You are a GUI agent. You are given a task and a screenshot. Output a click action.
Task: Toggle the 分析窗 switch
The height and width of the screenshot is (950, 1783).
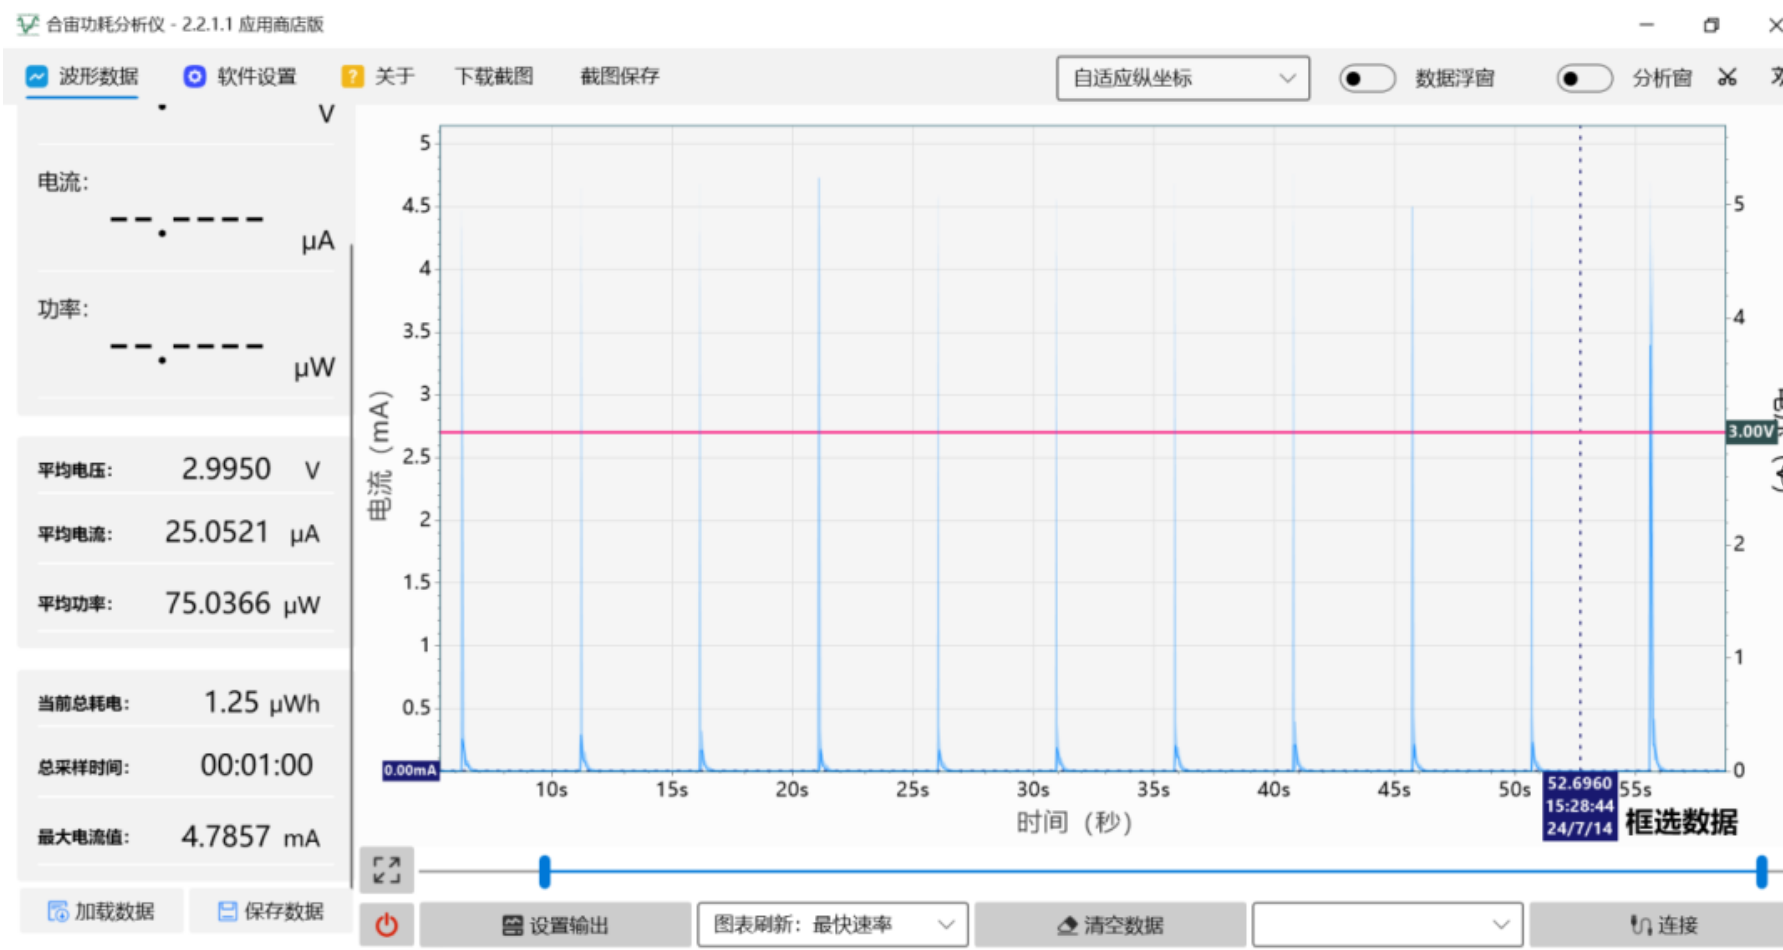1584,78
